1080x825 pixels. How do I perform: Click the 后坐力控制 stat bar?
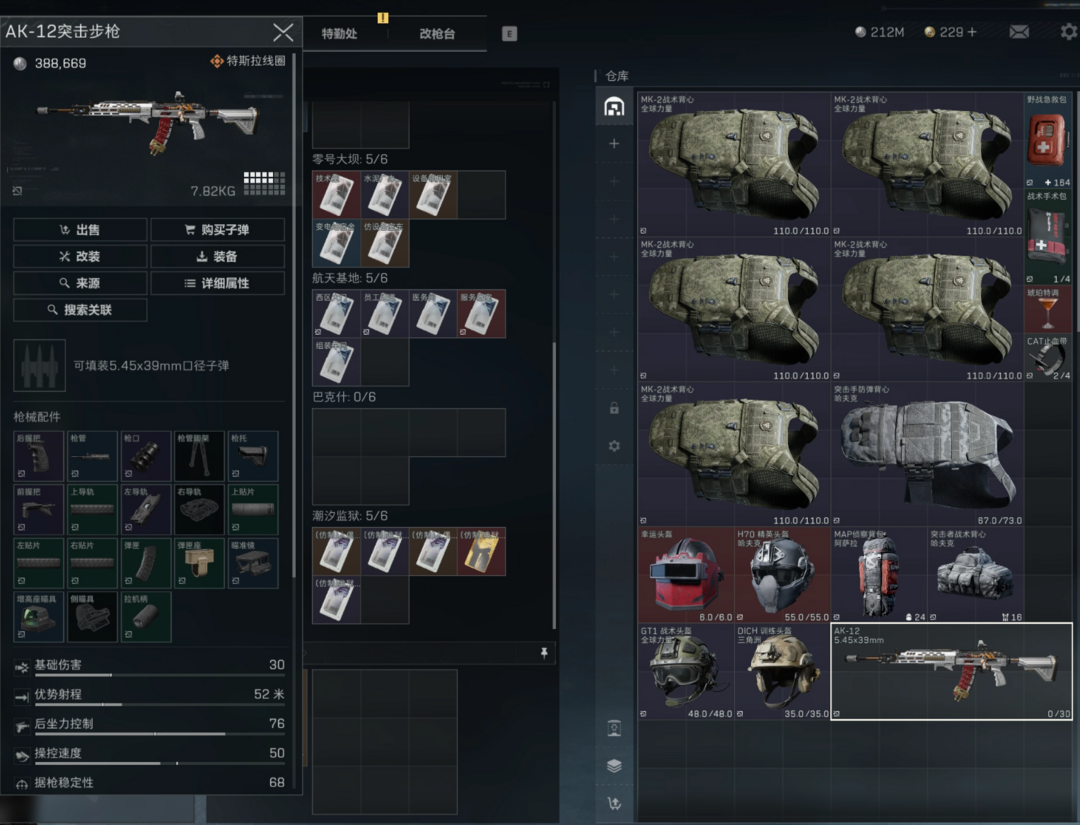tap(150, 735)
